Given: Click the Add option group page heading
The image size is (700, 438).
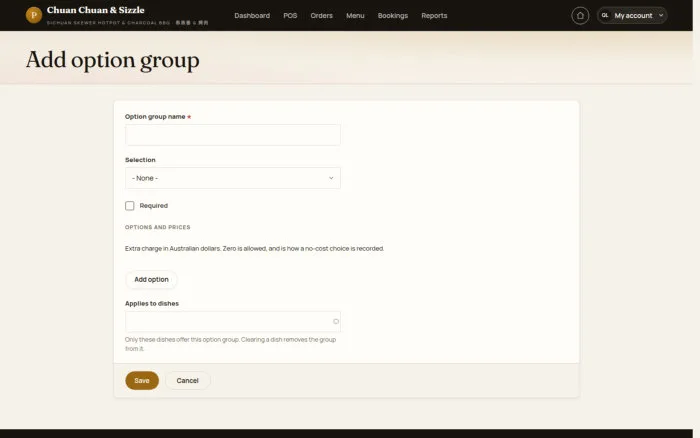Looking at the screenshot, I should (112, 60).
